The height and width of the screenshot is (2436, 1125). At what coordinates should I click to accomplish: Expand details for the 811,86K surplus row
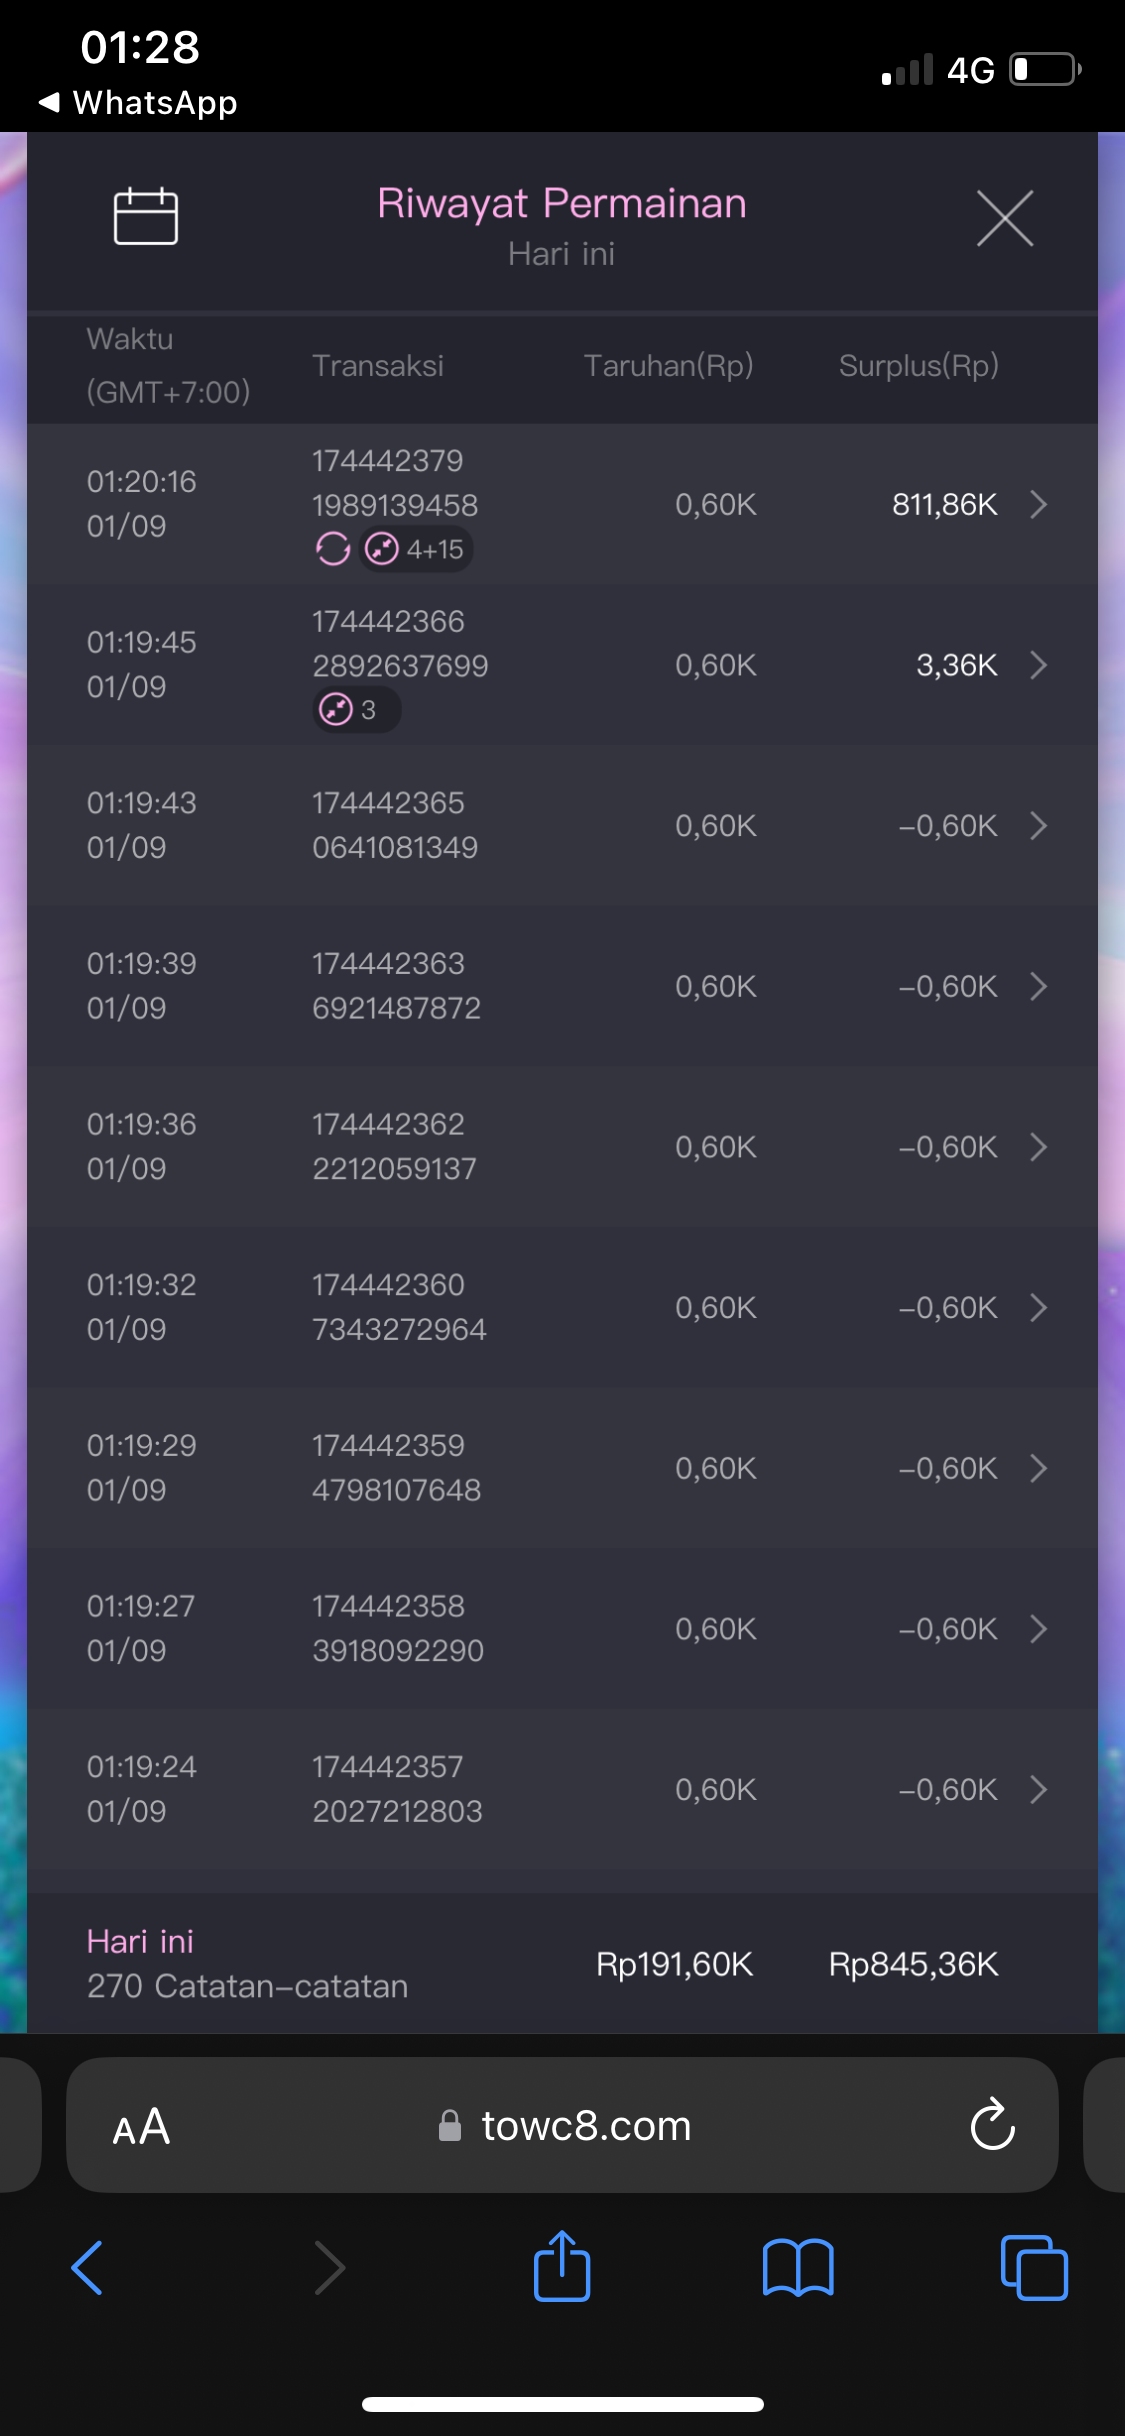coord(1038,504)
